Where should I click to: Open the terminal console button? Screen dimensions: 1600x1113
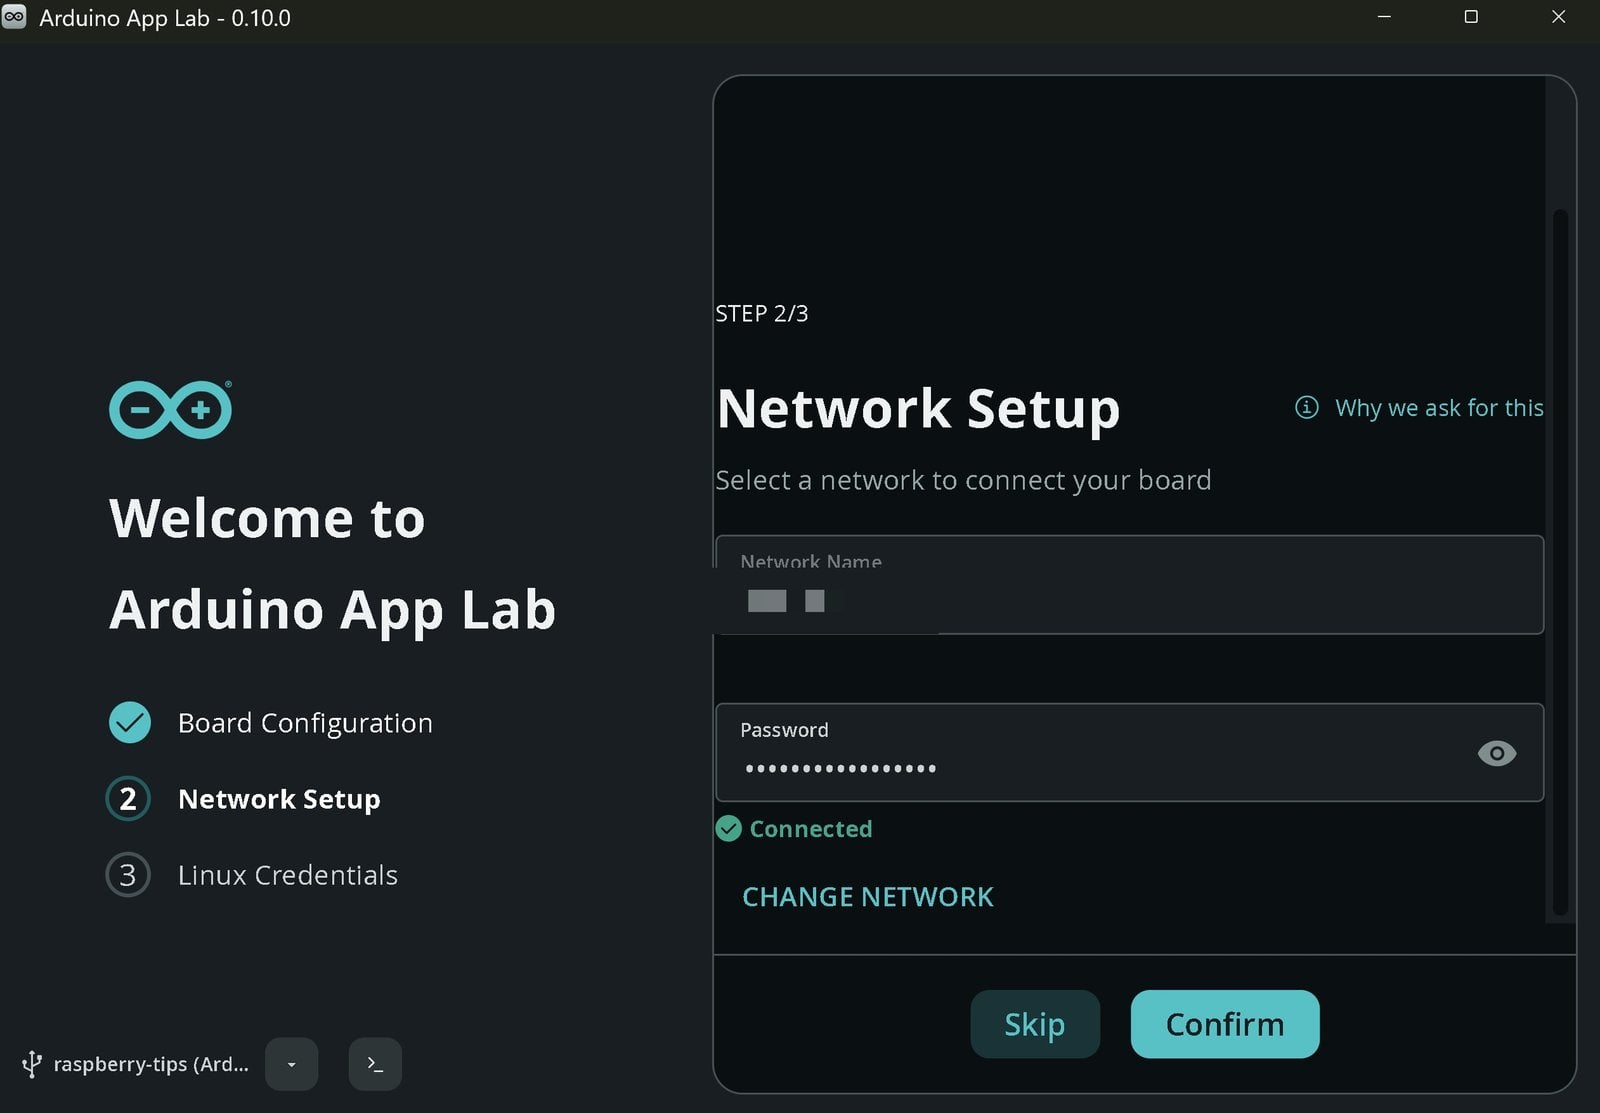pos(375,1064)
